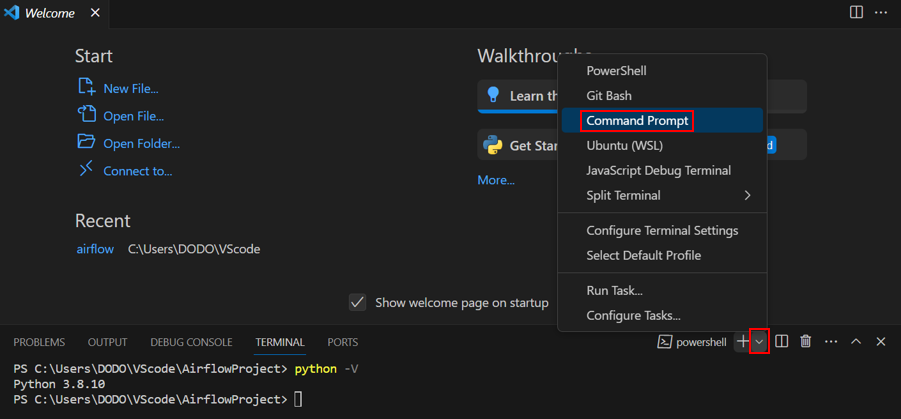Open JavaScript Debug Terminal
Viewport: 901px width, 419px height.
pyautogui.click(x=662, y=171)
